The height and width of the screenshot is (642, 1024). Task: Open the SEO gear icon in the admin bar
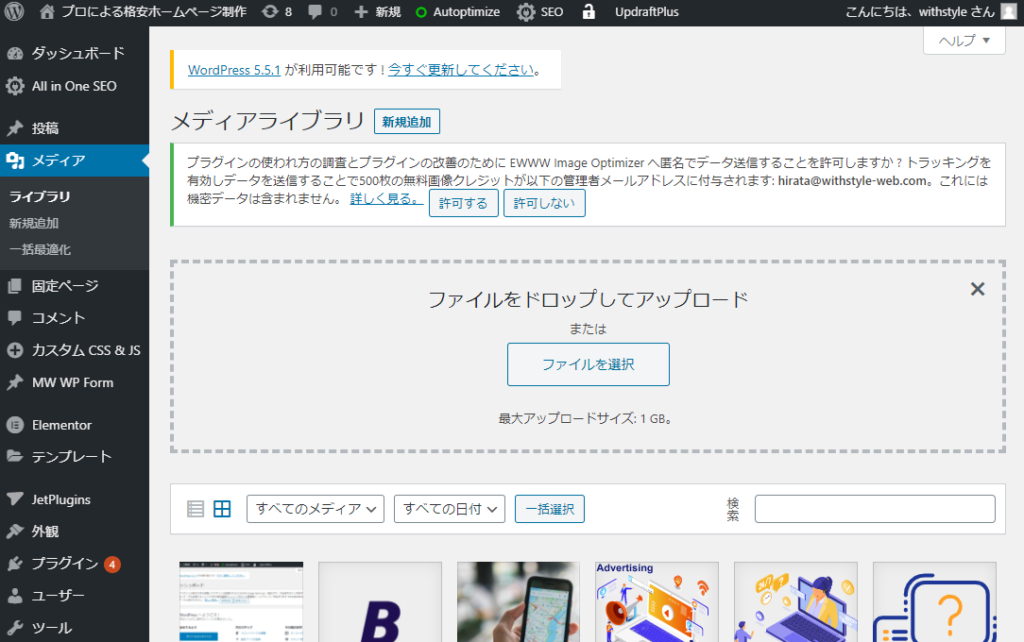(525, 11)
